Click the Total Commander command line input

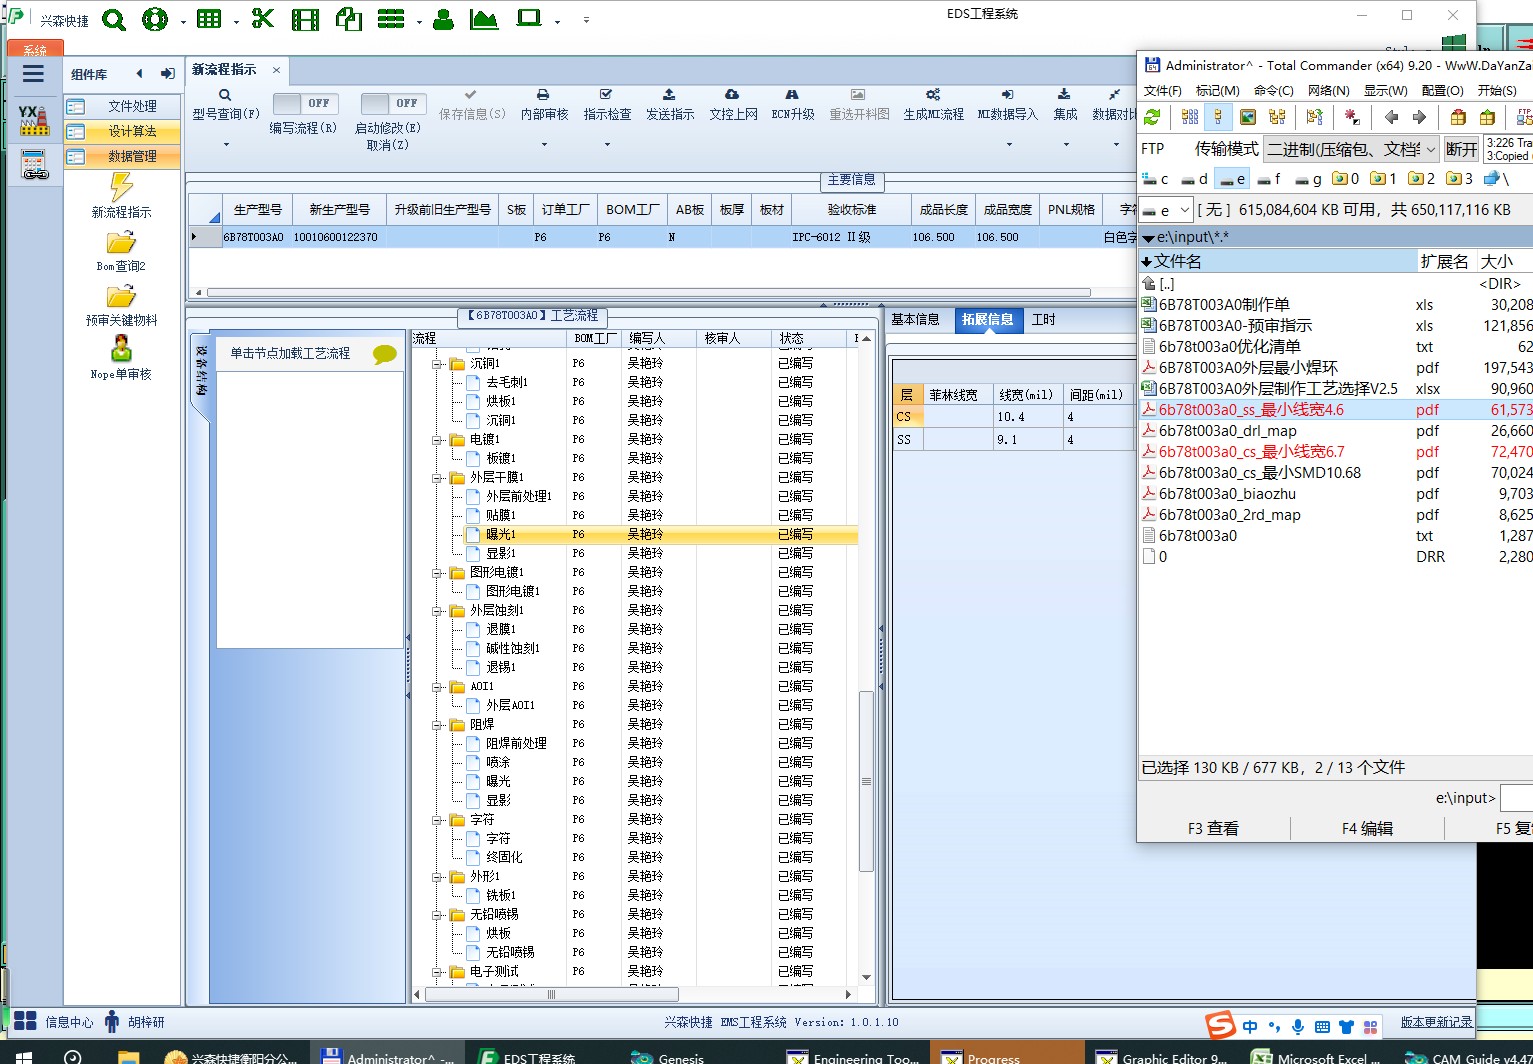click(x=1516, y=798)
